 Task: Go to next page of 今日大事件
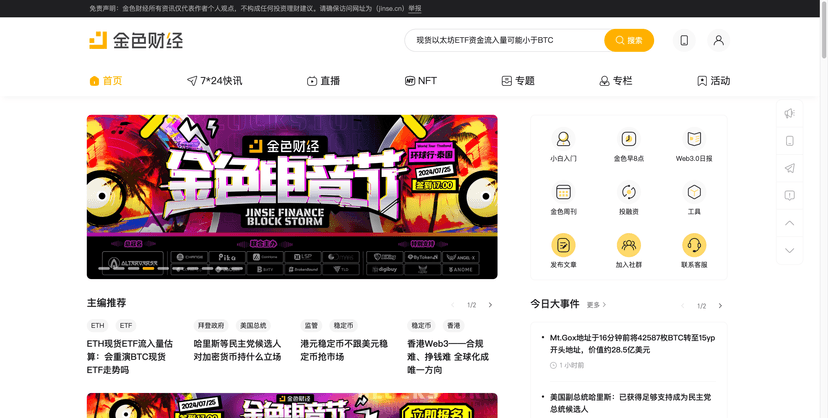[720, 305]
